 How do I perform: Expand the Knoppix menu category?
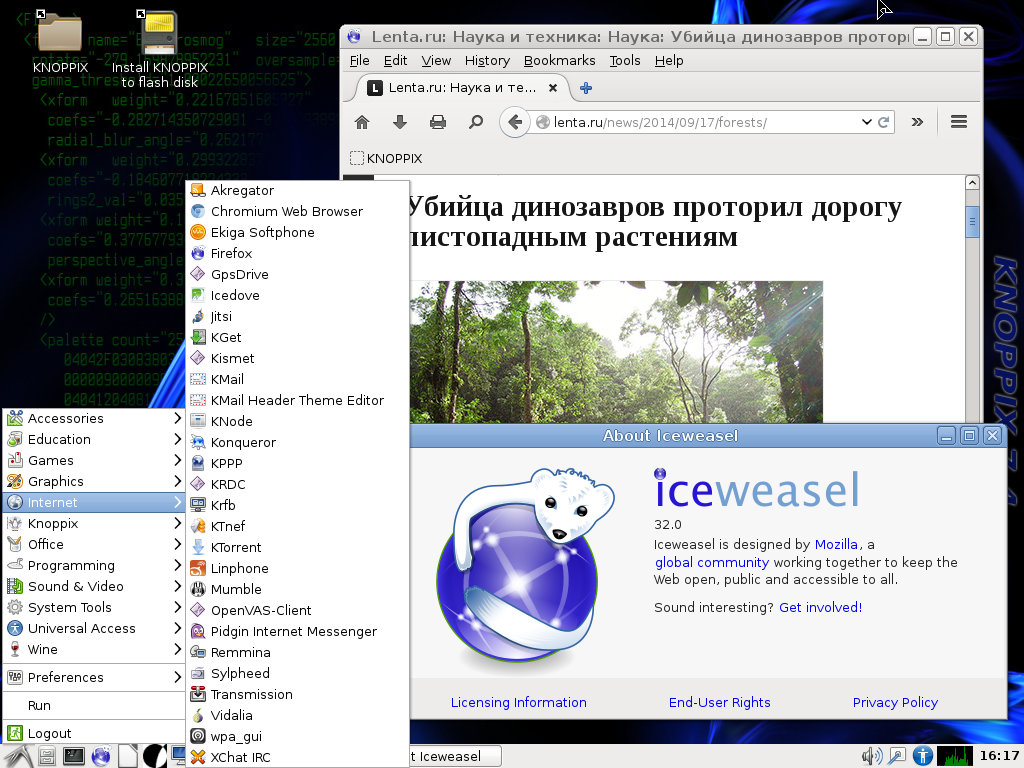click(94, 523)
